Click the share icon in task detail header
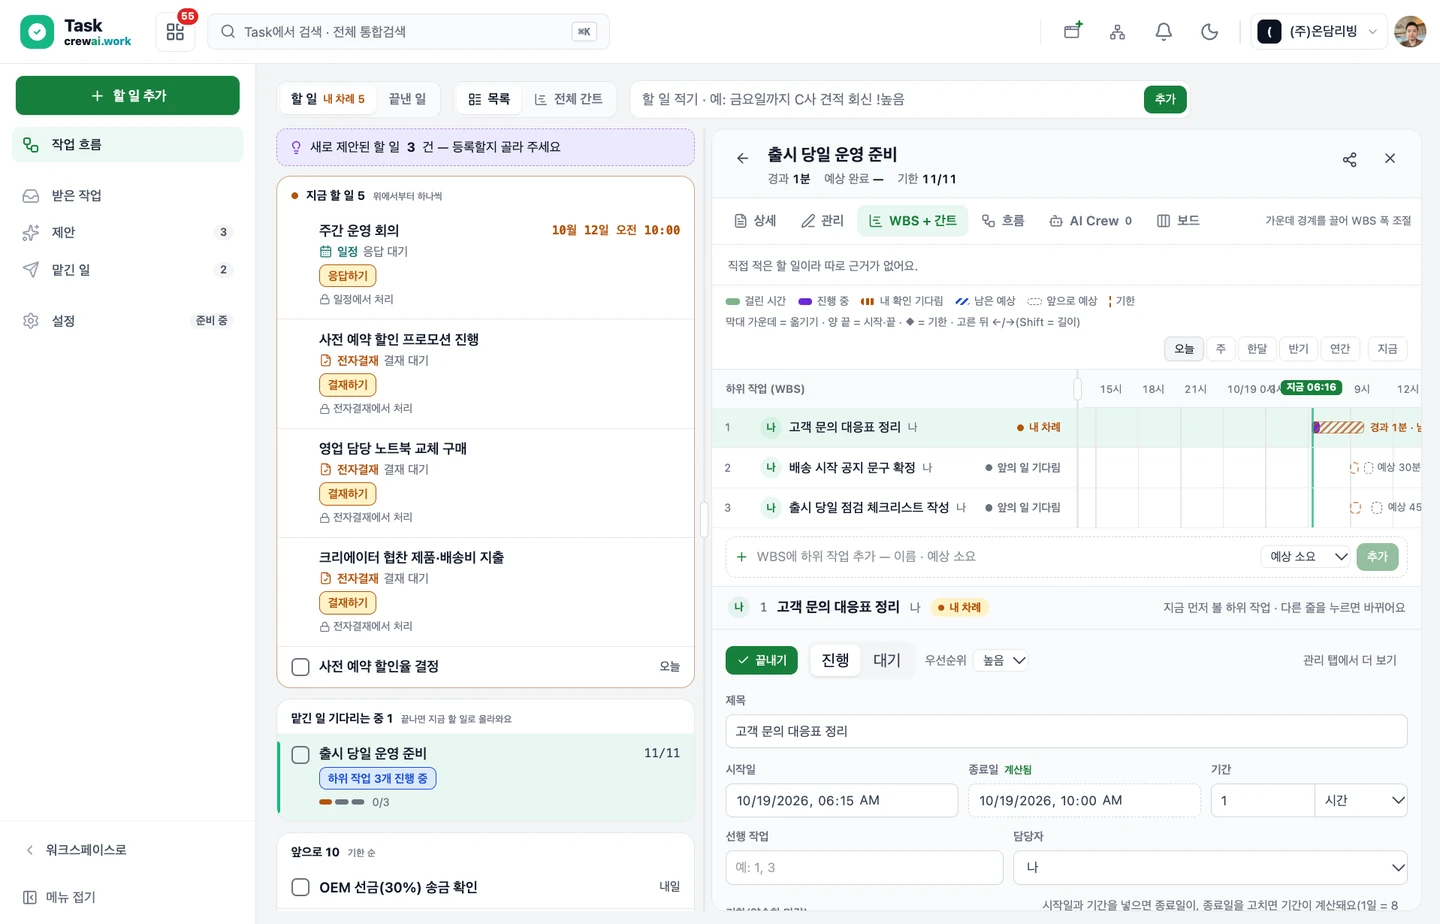 [1350, 159]
